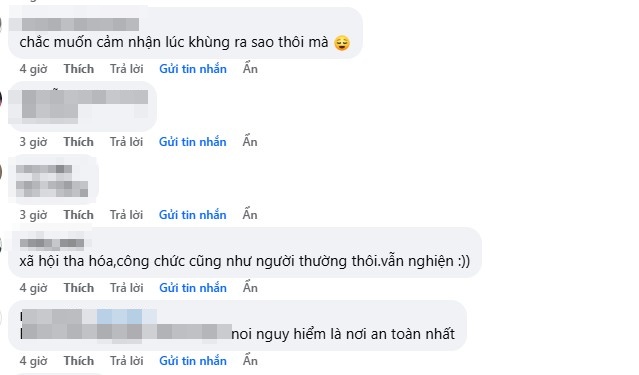Click Trả lời under the 'chắc muốn cảm nhận' comment
This screenshot has width=639, height=375.
[126, 69]
